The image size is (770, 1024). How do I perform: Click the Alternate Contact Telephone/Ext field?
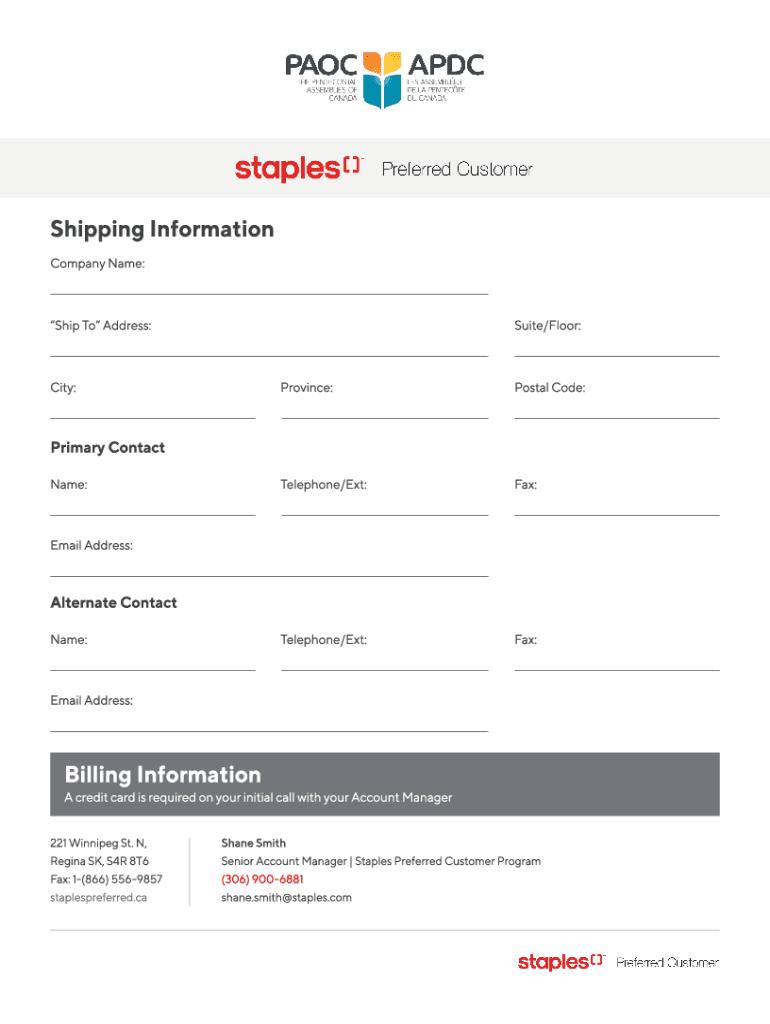tap(384, 660)
